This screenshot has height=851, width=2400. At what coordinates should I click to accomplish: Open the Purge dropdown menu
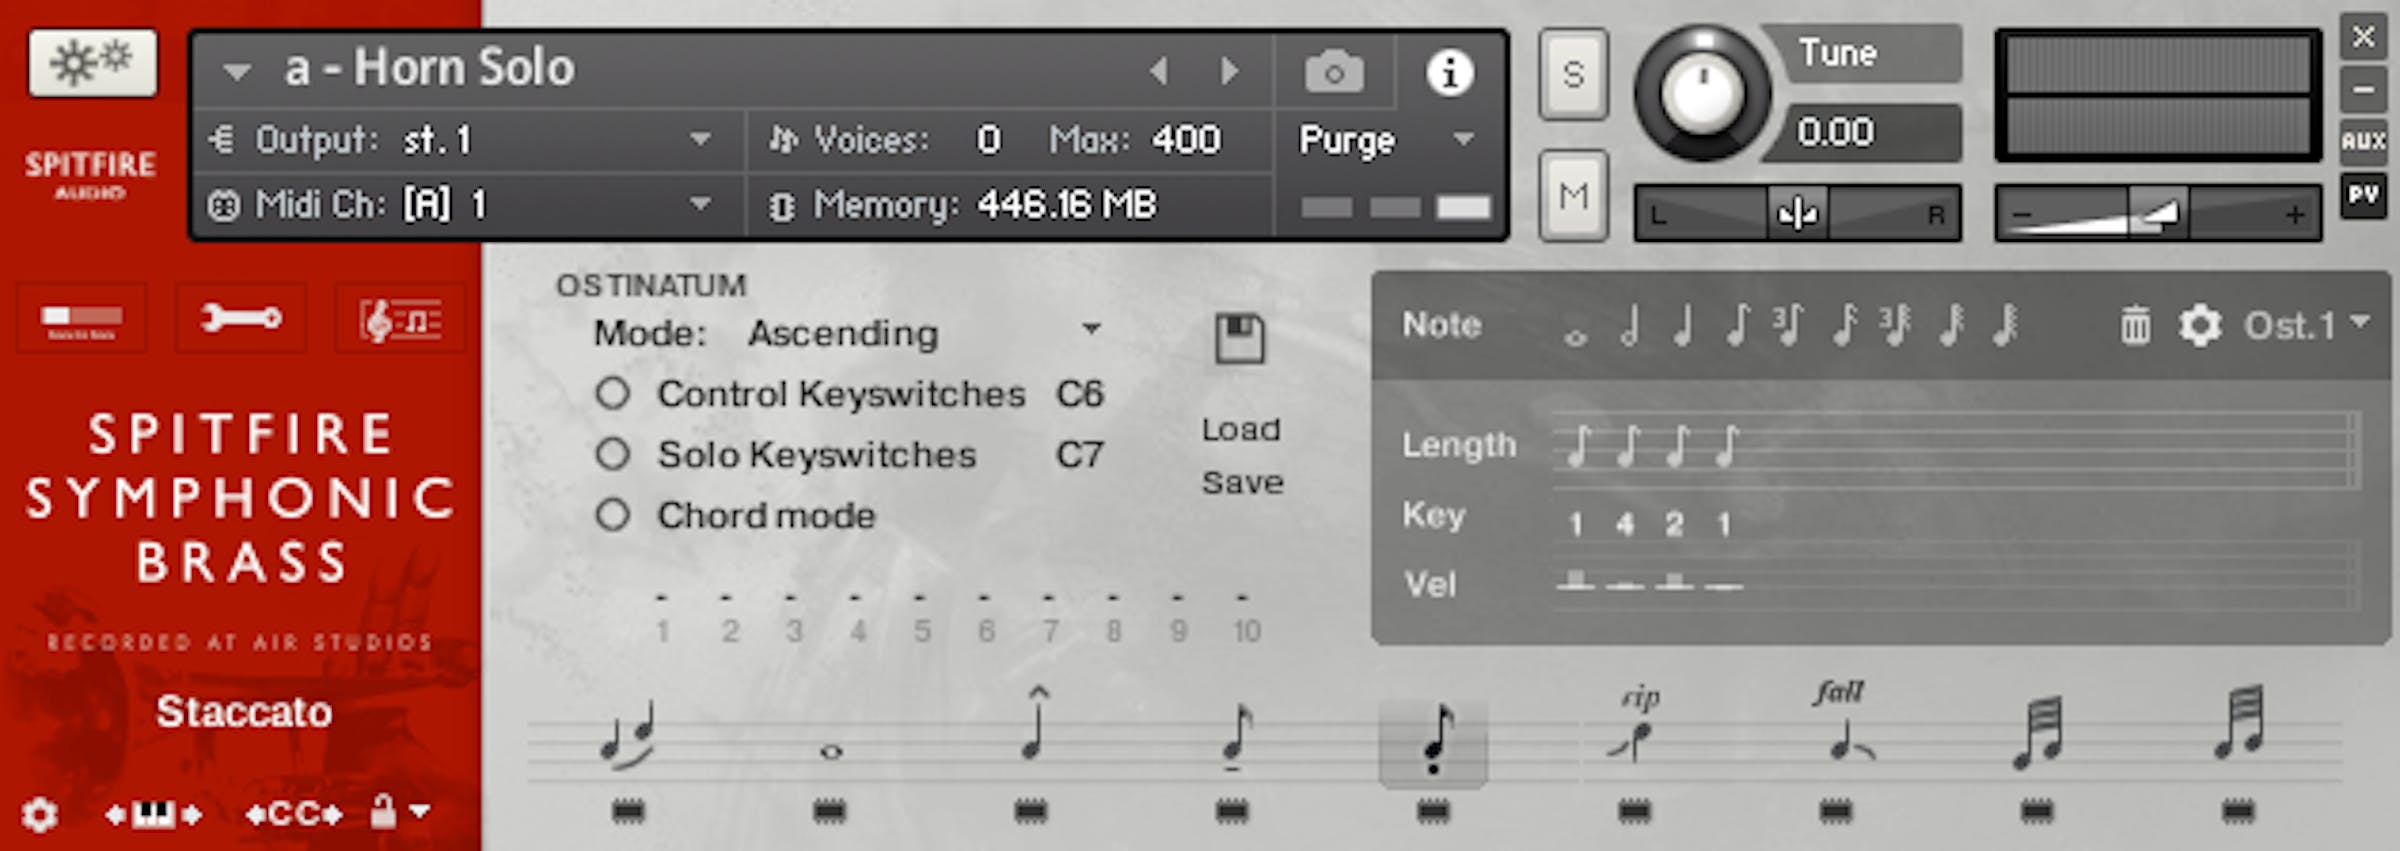[x=1389, y=140]
